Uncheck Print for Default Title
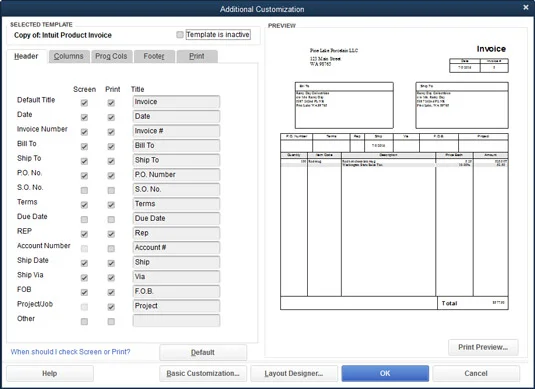This screenshot has width=535, height=389. (x=111, y=103)
